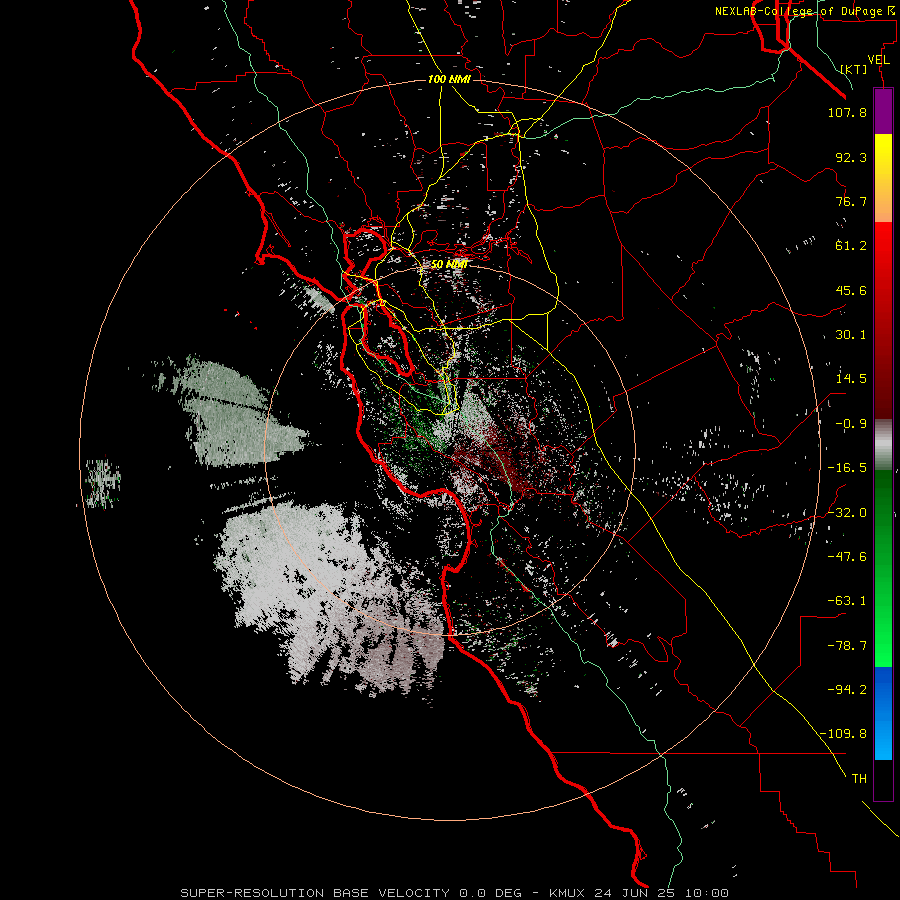Select the -32.0 velocity scale value
900x900 pixels.
click(x=847, y=513)
